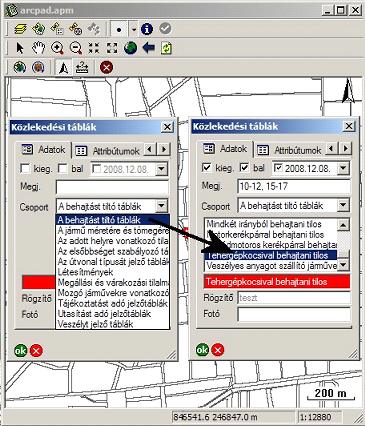Click the left tab-scroll arrow in right dialog
The image size is (365, 426).
click(331, 148)
